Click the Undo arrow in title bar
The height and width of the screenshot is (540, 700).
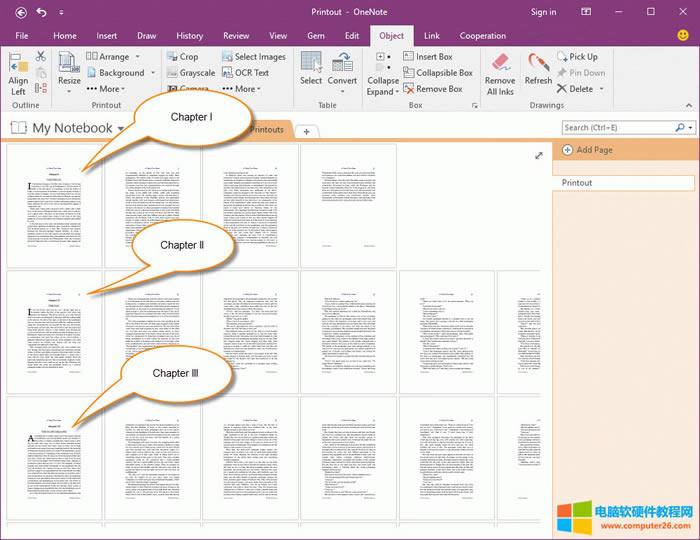pos(41,12)
